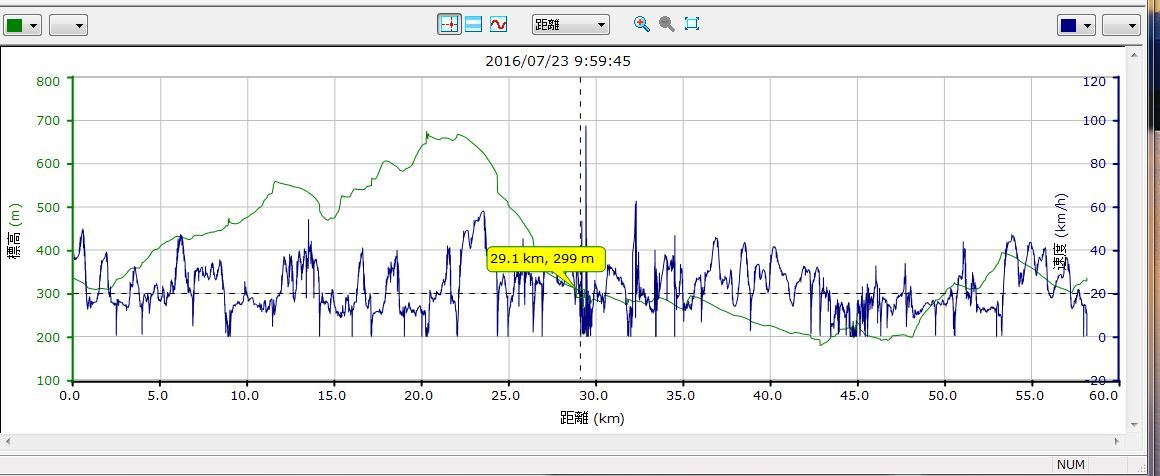Click the yellow 29.1 km, 299 m tooltip
Viewport: 1160px width, 476px height.
click(x=545, y=259)
